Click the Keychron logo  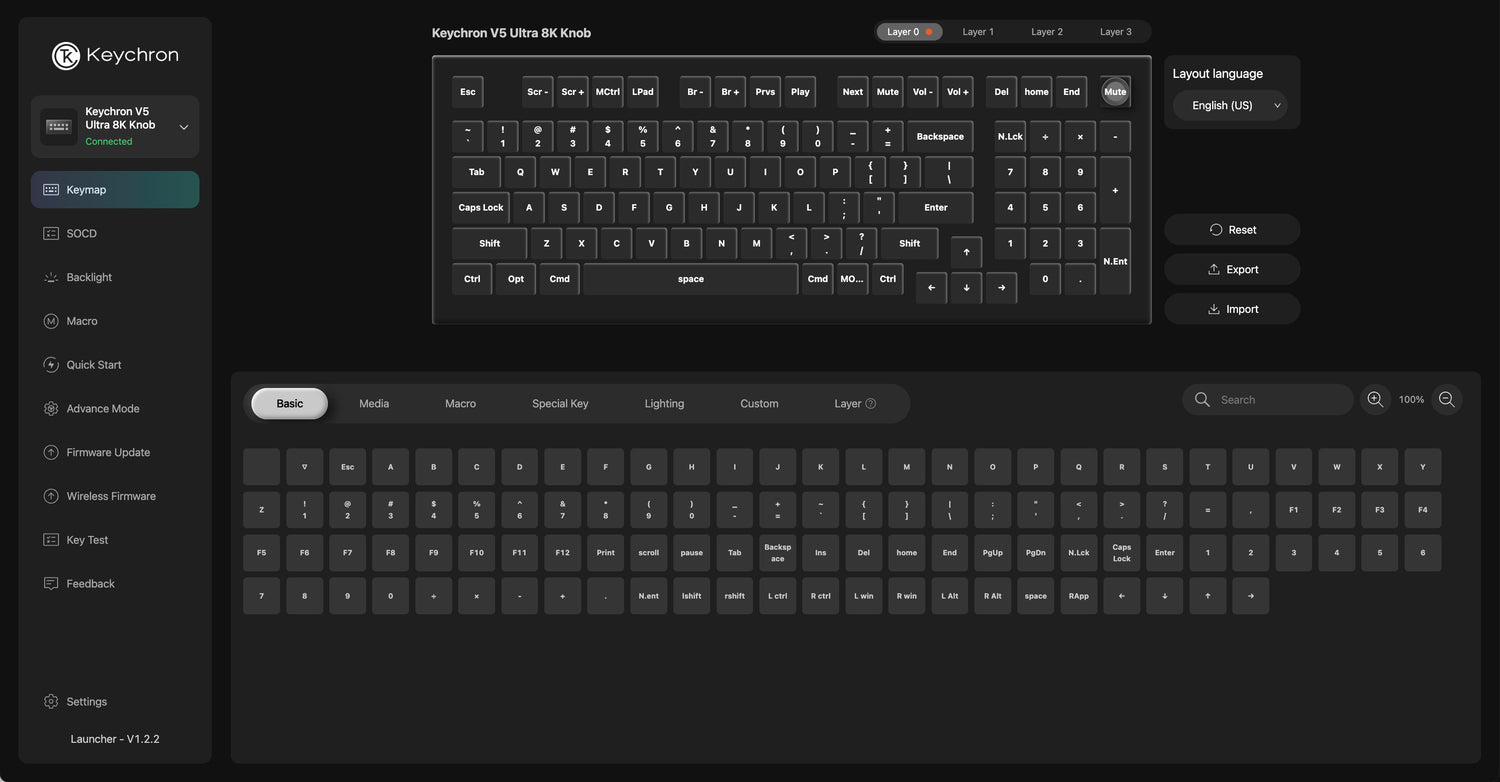(x=114, y=56)
